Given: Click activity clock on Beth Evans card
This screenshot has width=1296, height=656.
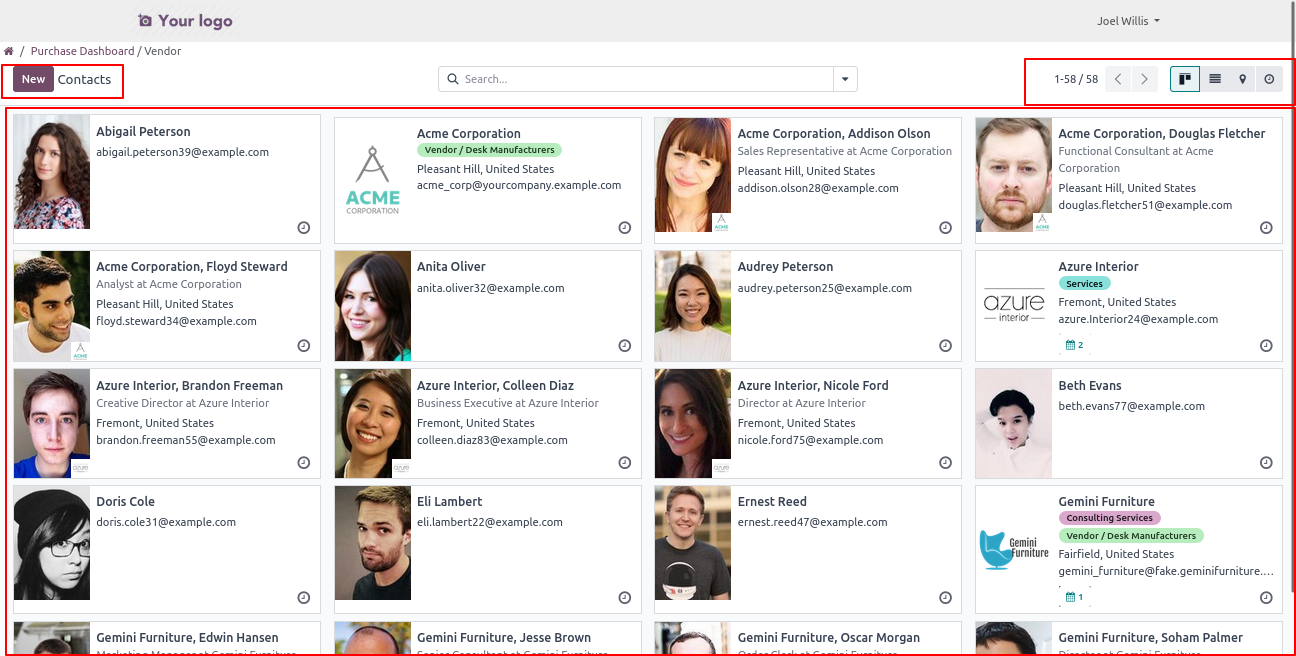Looking at the screenshot, I should (x=1266, y=463).
